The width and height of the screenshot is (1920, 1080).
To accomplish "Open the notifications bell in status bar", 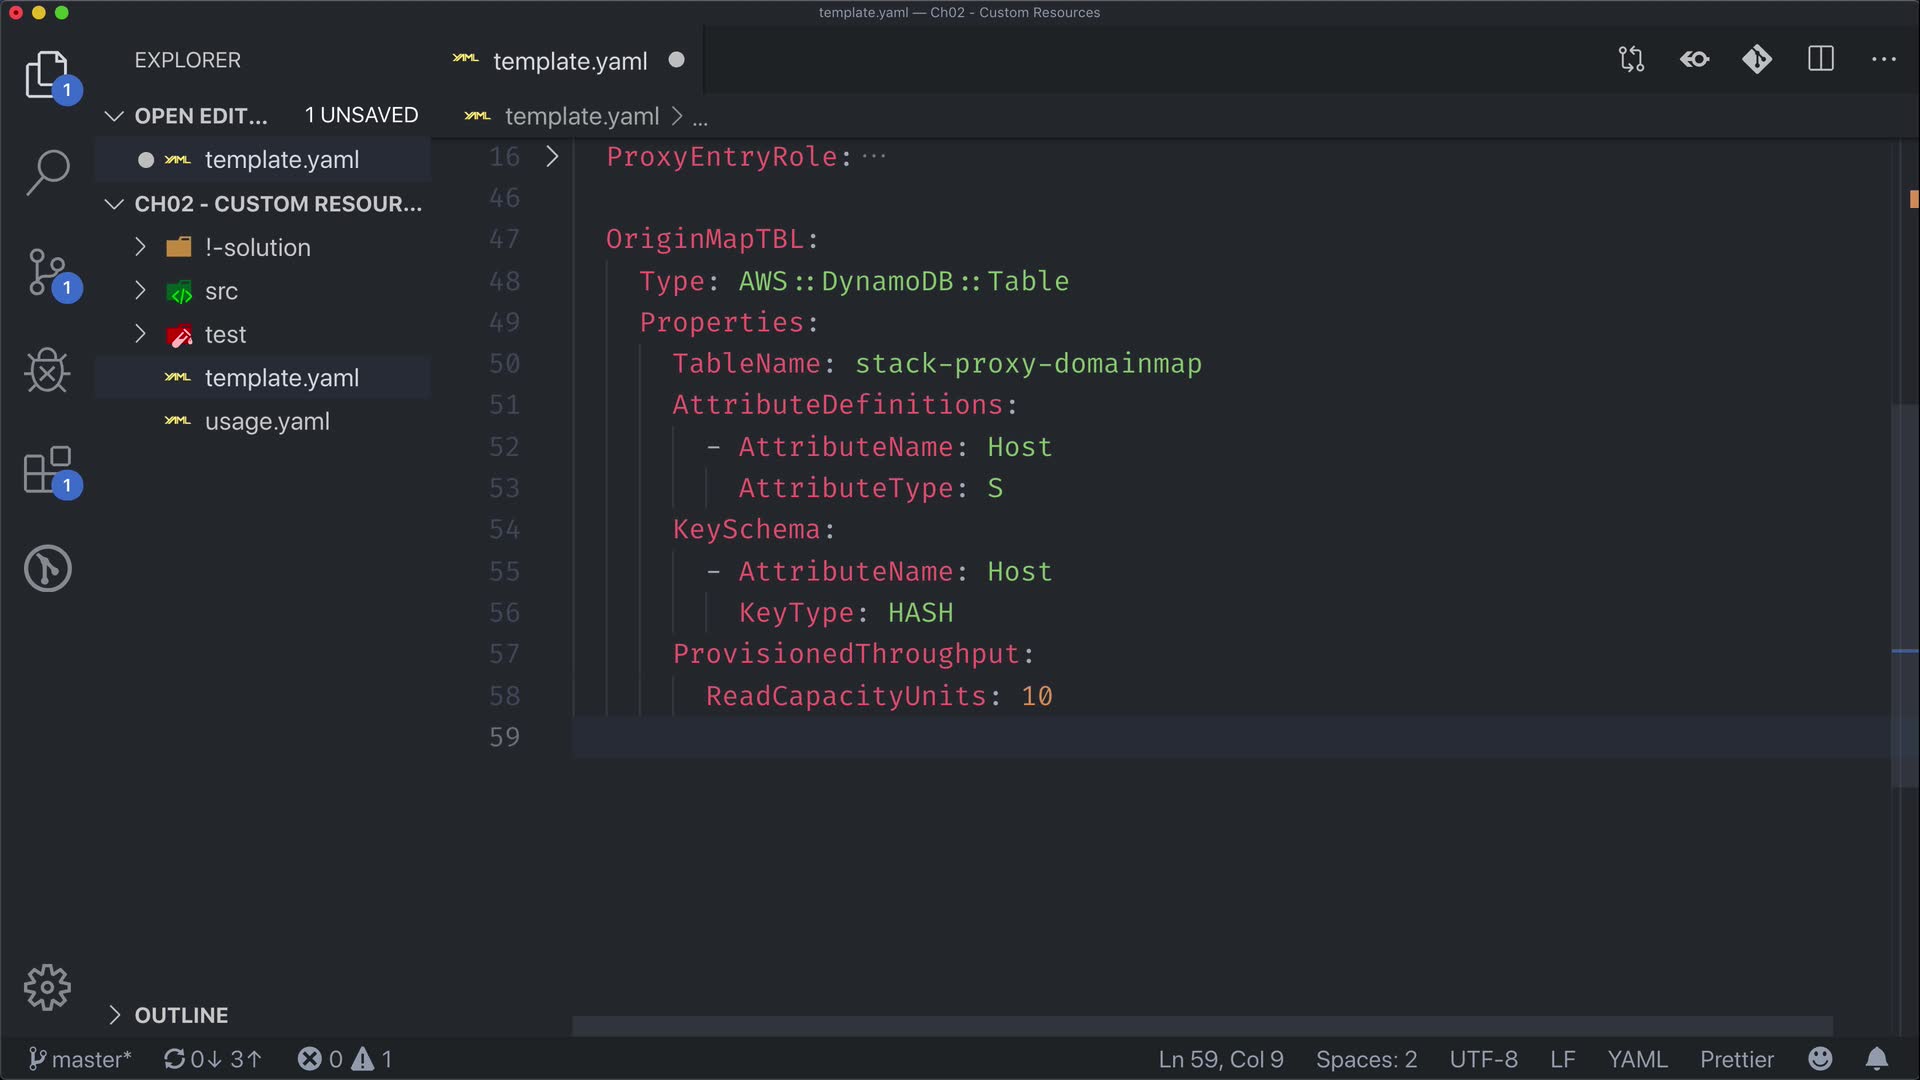I will [1877, 1059].
